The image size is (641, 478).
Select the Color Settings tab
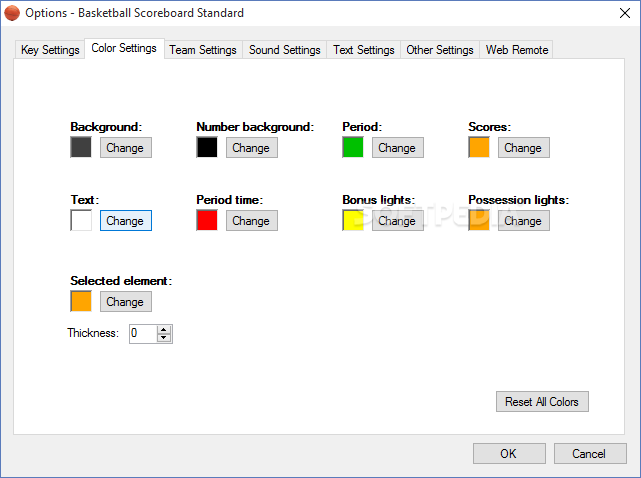124,48
